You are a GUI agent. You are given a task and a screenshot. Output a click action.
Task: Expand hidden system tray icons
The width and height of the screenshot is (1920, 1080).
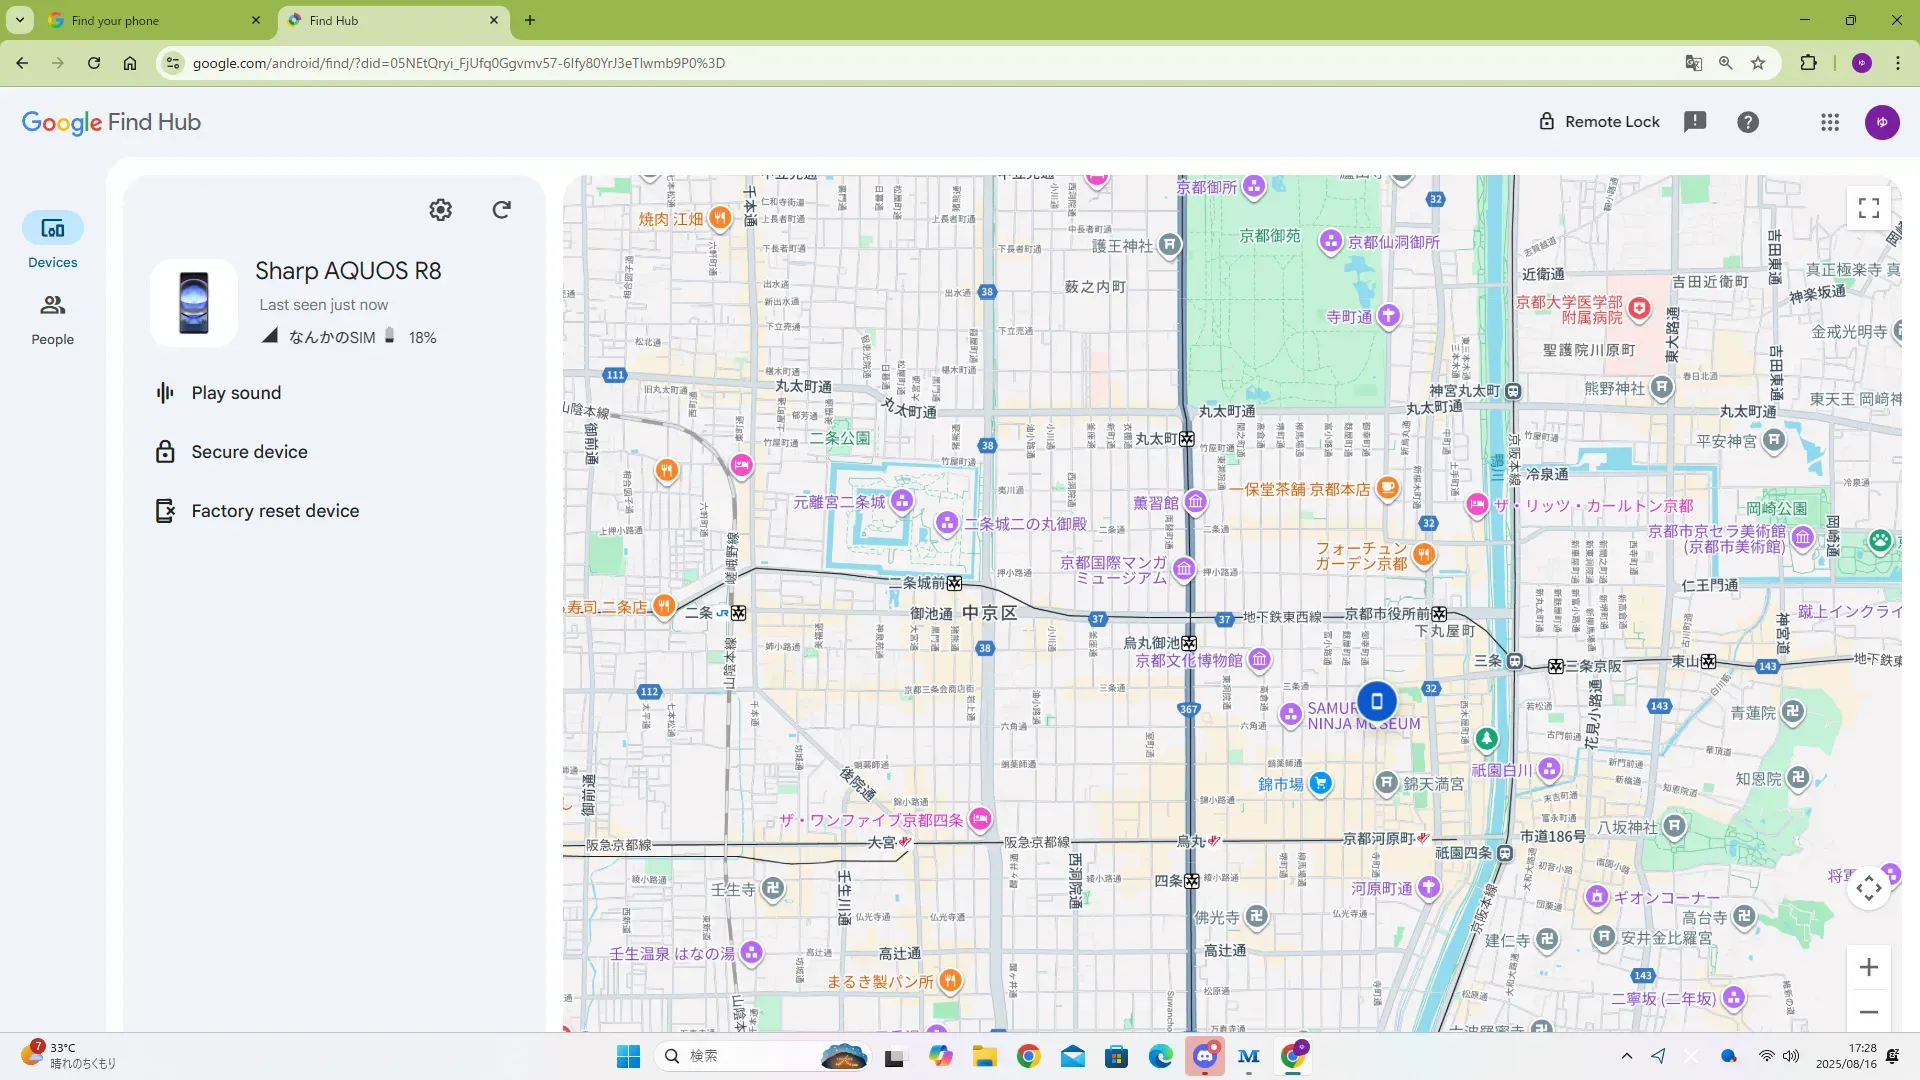coord(1626,1056)
